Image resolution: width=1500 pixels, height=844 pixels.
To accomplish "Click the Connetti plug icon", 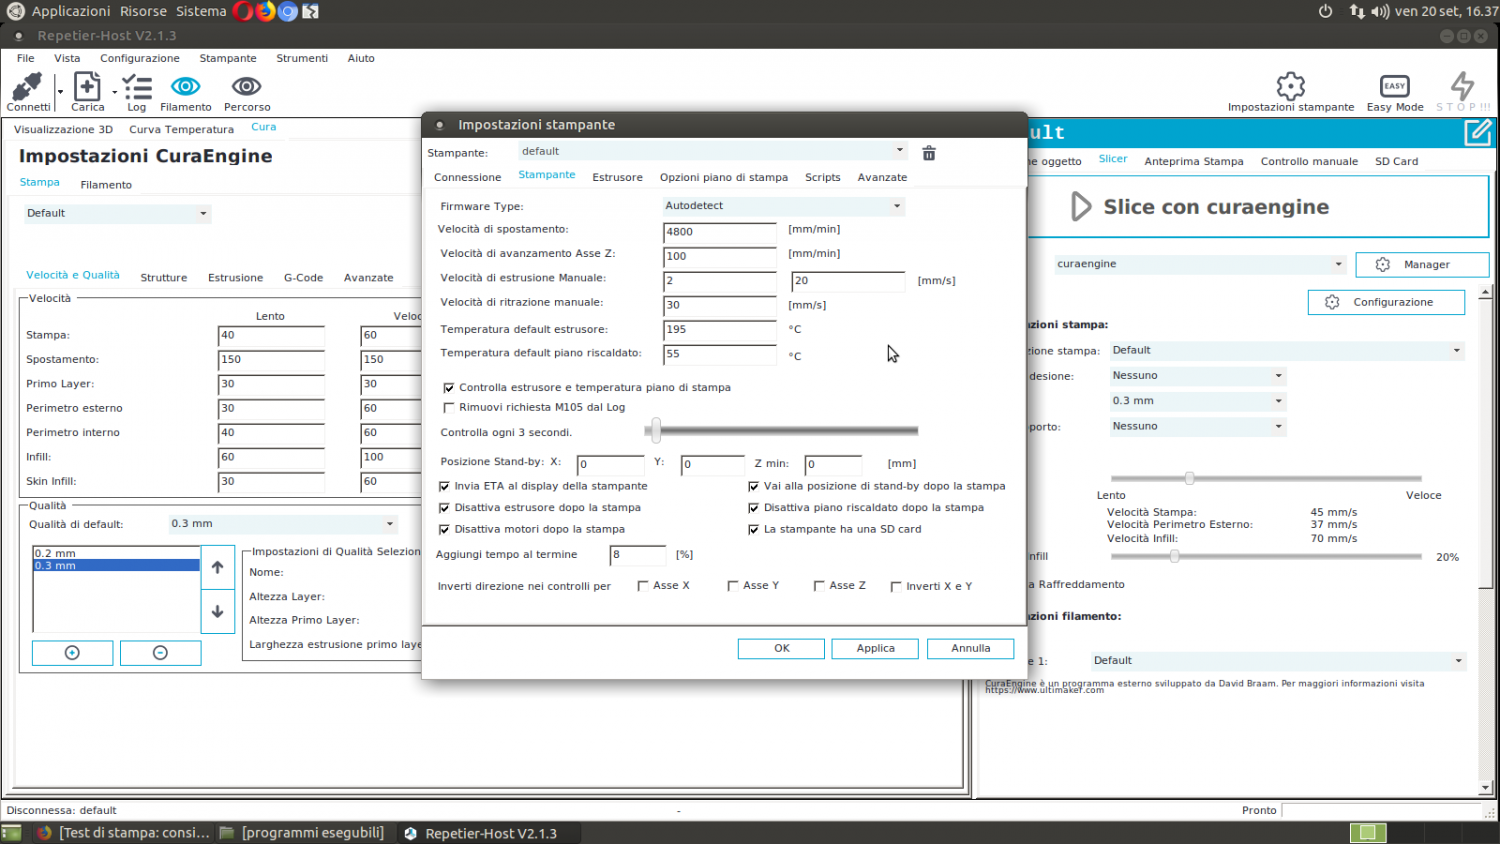I will click(27, 86).
